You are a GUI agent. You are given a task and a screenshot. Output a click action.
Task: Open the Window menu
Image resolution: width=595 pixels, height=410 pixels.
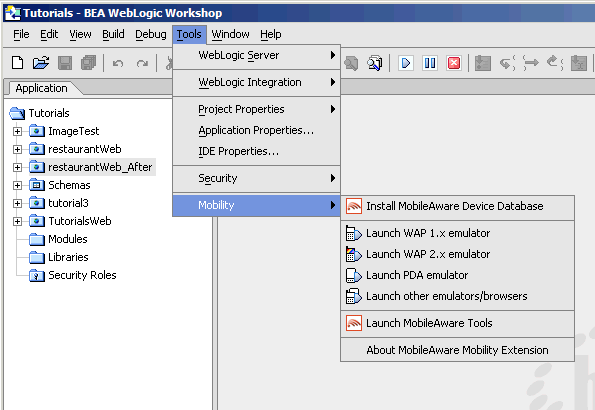point(230,35)
